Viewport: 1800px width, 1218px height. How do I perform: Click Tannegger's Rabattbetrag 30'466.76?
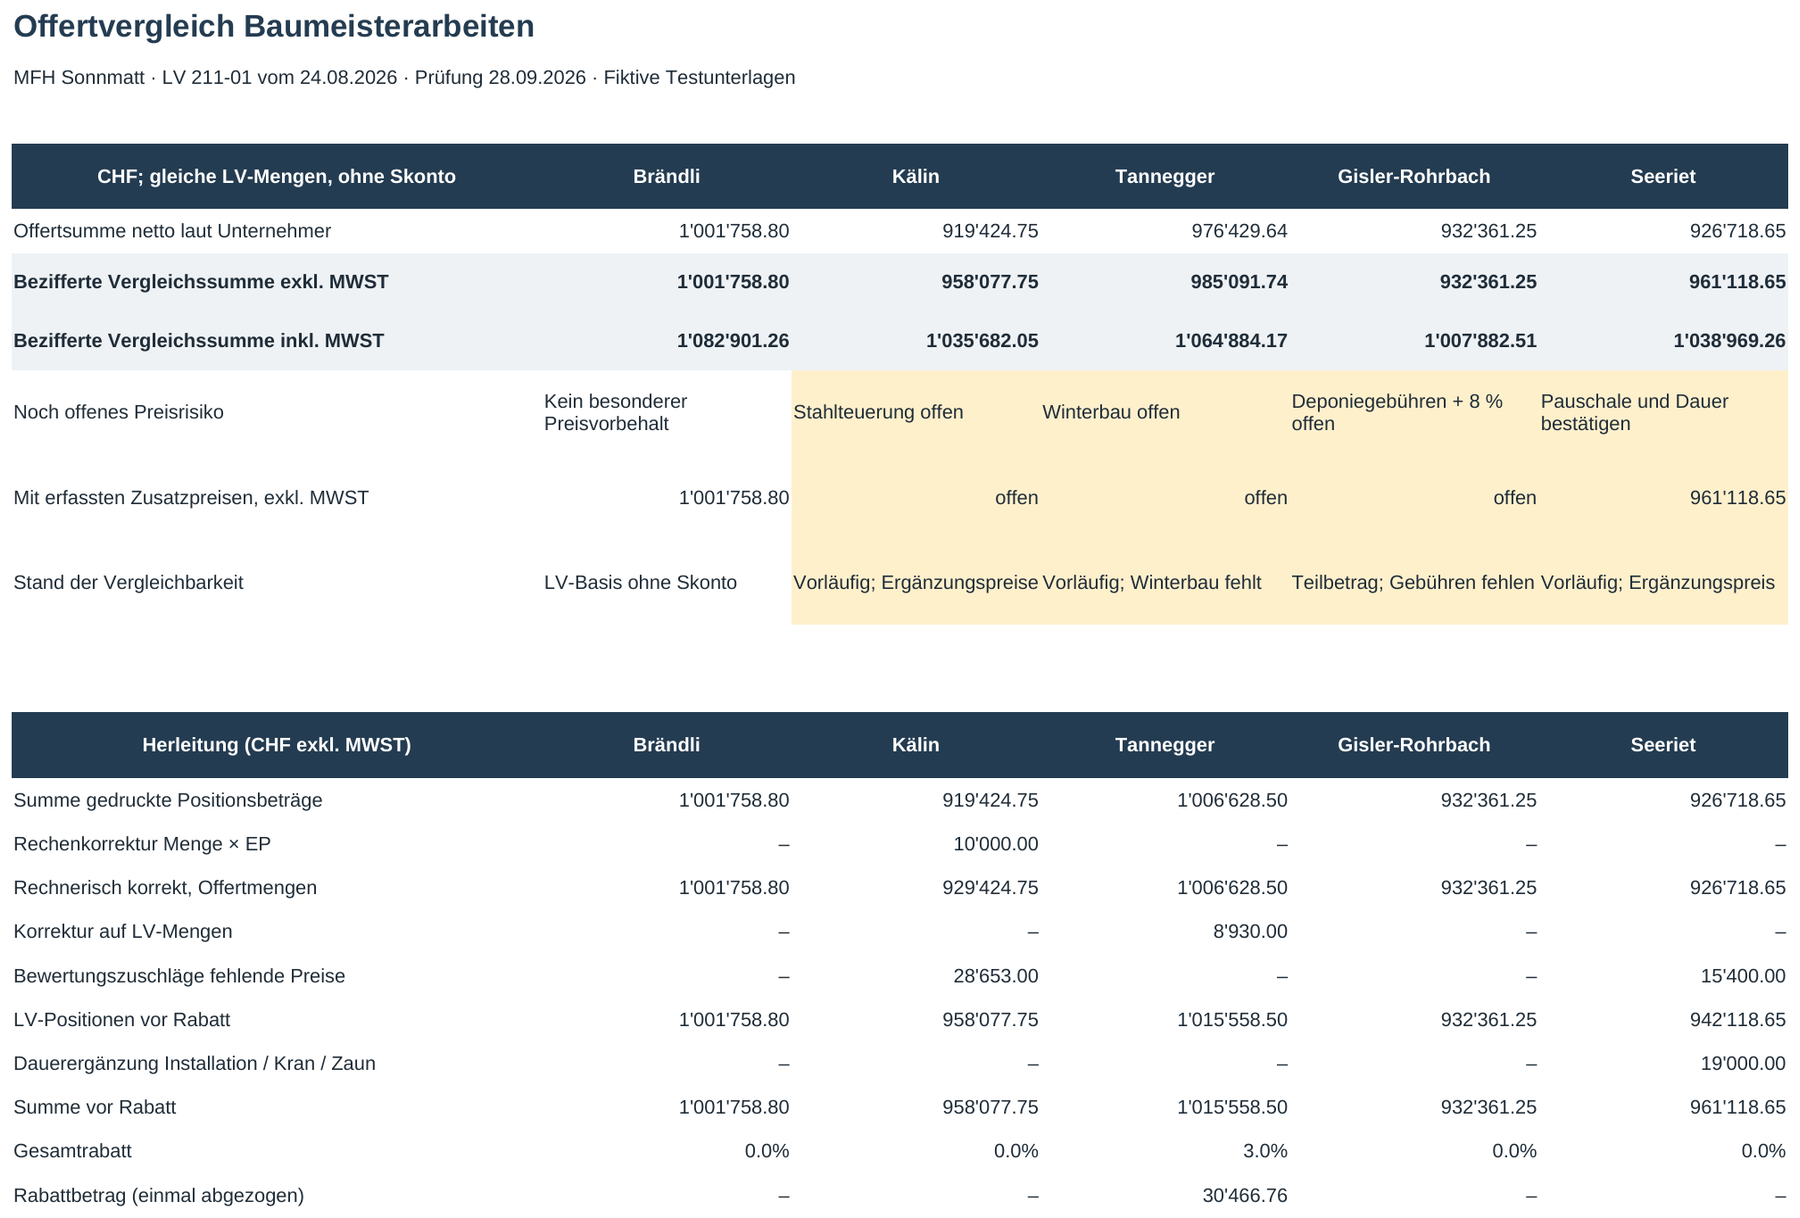pos(1245,1196)
